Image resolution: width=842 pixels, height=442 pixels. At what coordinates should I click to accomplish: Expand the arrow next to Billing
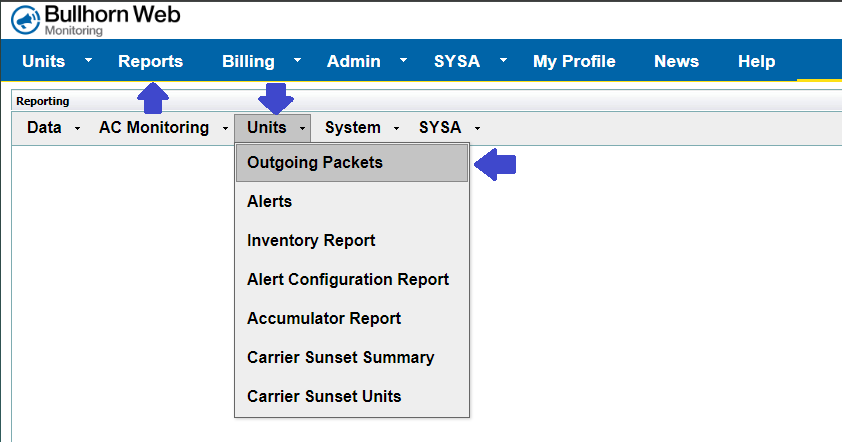click(x=297, y=60)
